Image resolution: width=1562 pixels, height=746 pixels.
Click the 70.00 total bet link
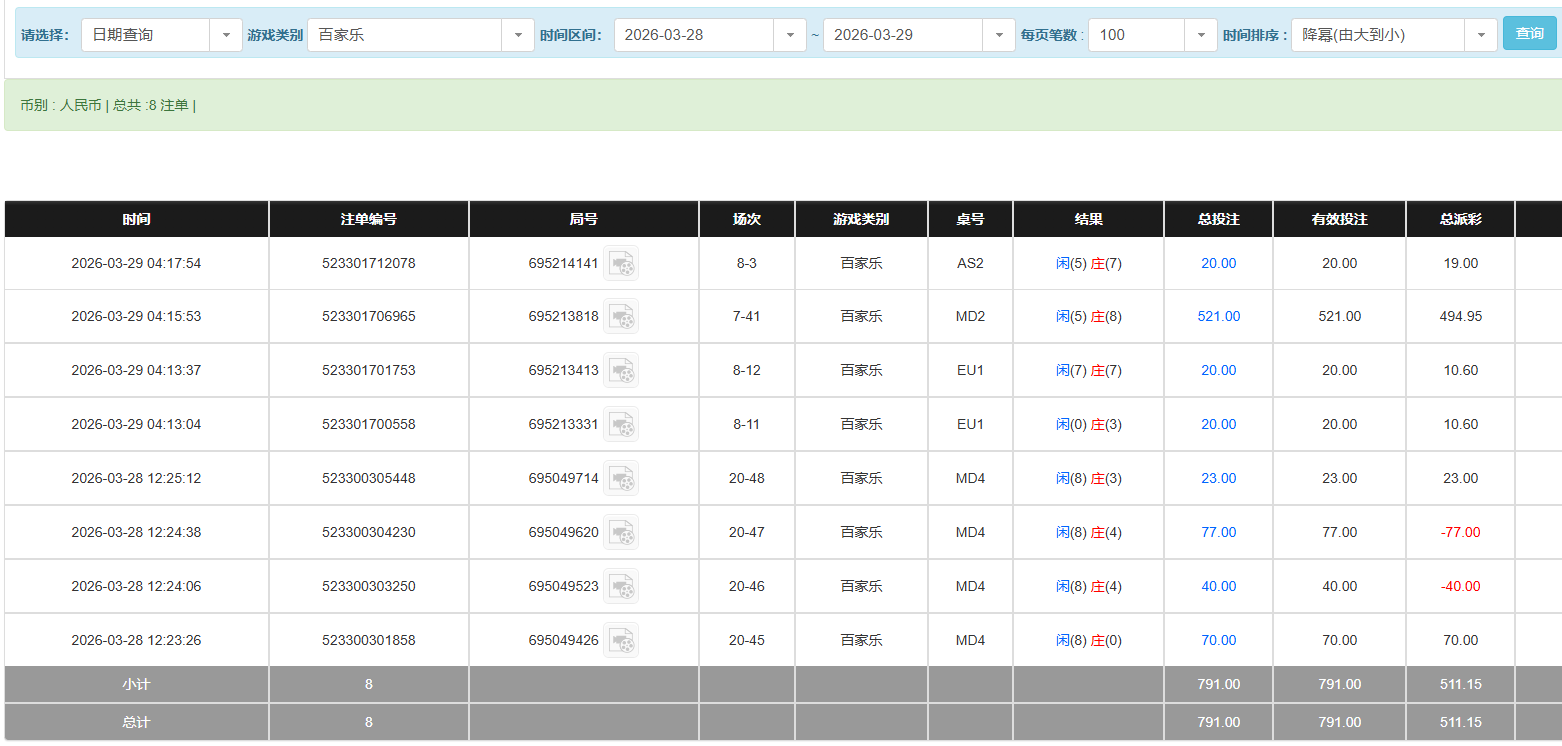coord(1218,641)
